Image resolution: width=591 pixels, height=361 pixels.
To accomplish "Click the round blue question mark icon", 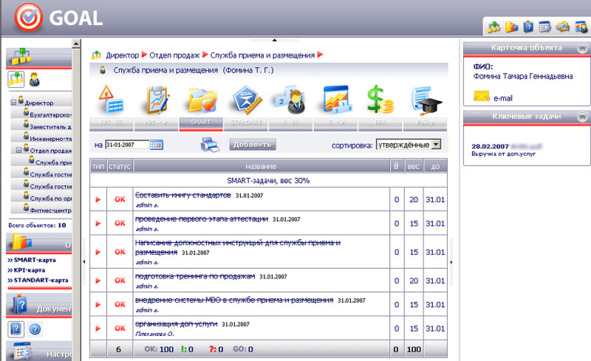I will [x=35, y=329].
